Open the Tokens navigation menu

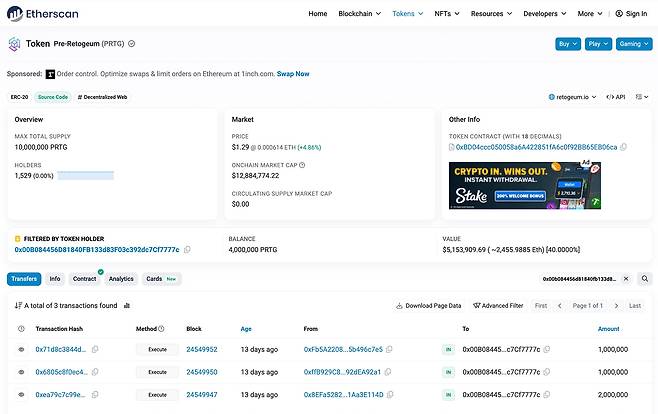tap(407, 14)
